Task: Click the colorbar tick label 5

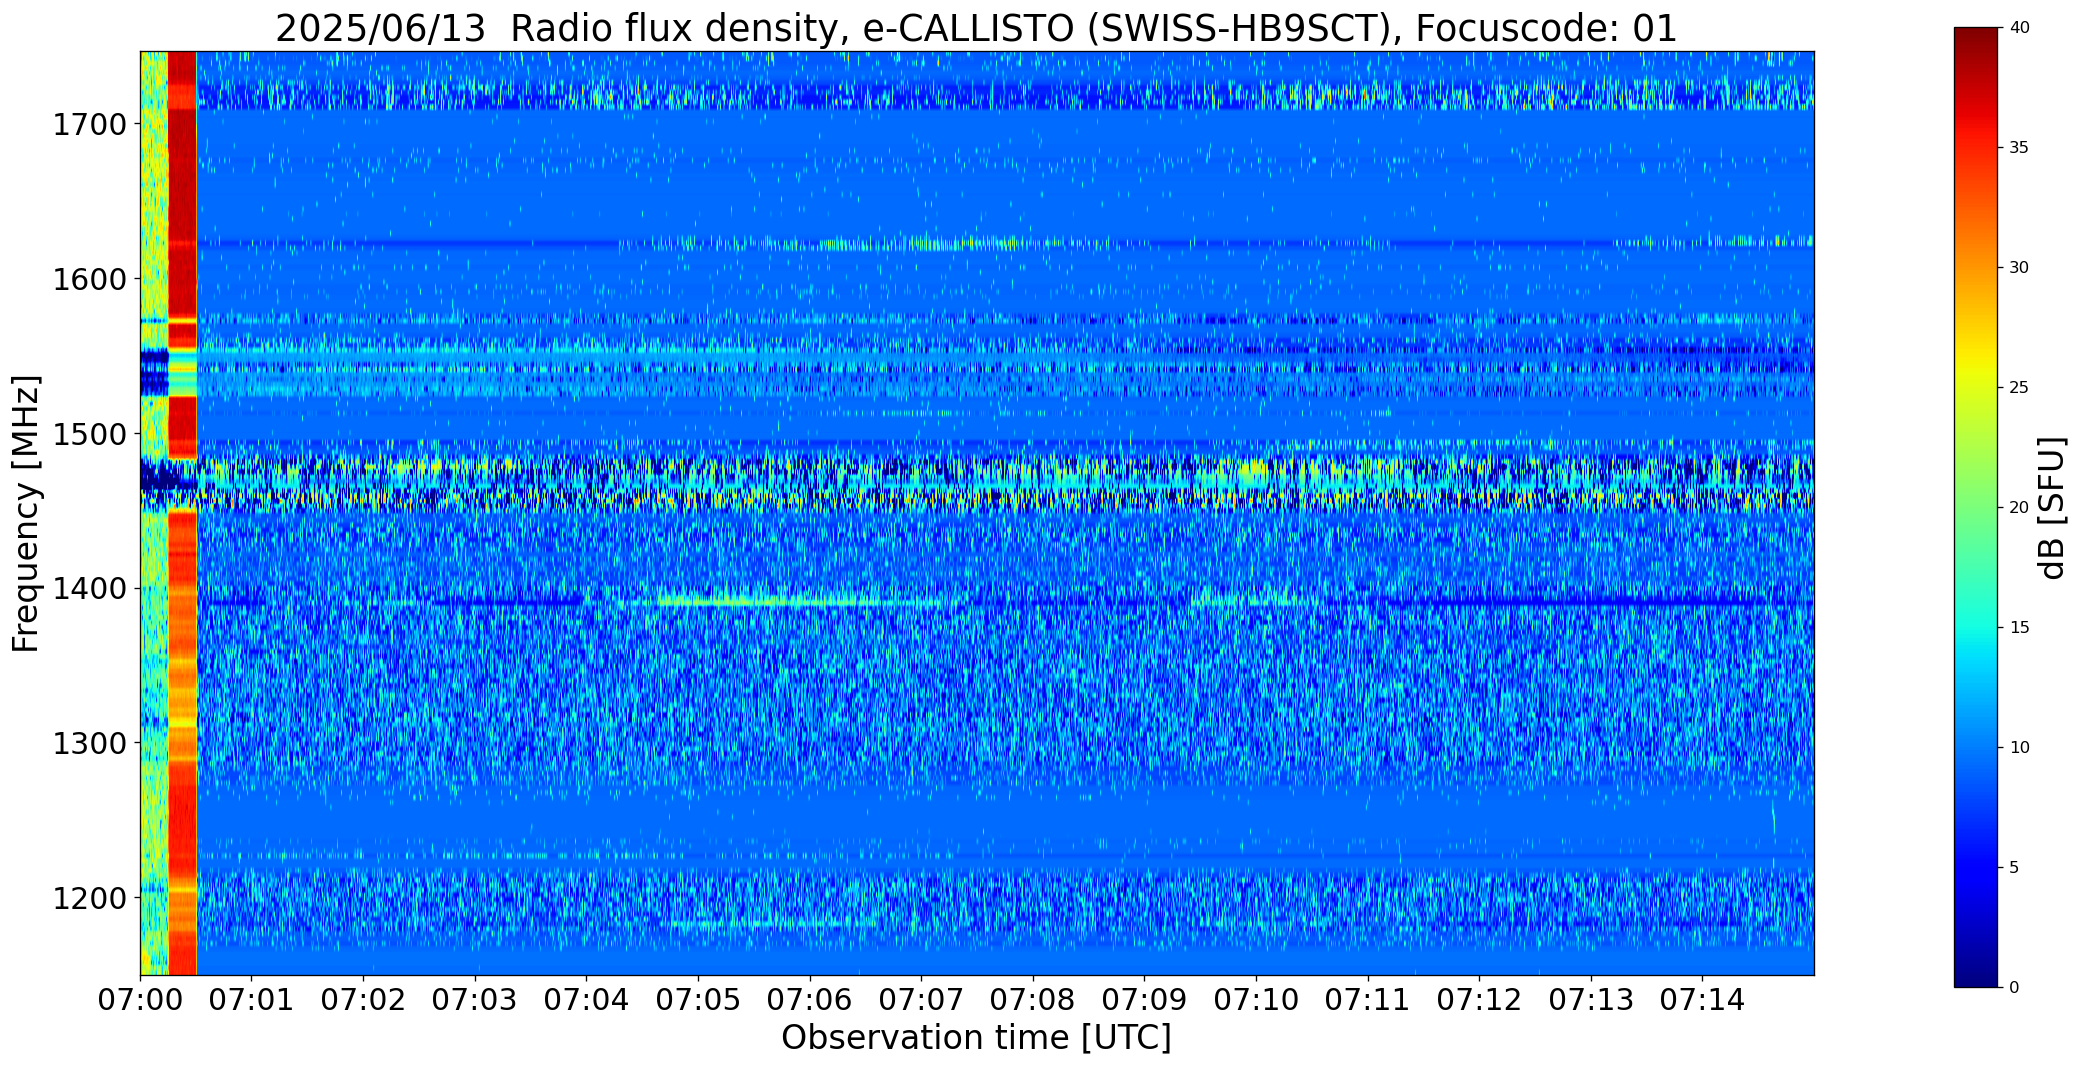Action: [x=2013, y=867]
